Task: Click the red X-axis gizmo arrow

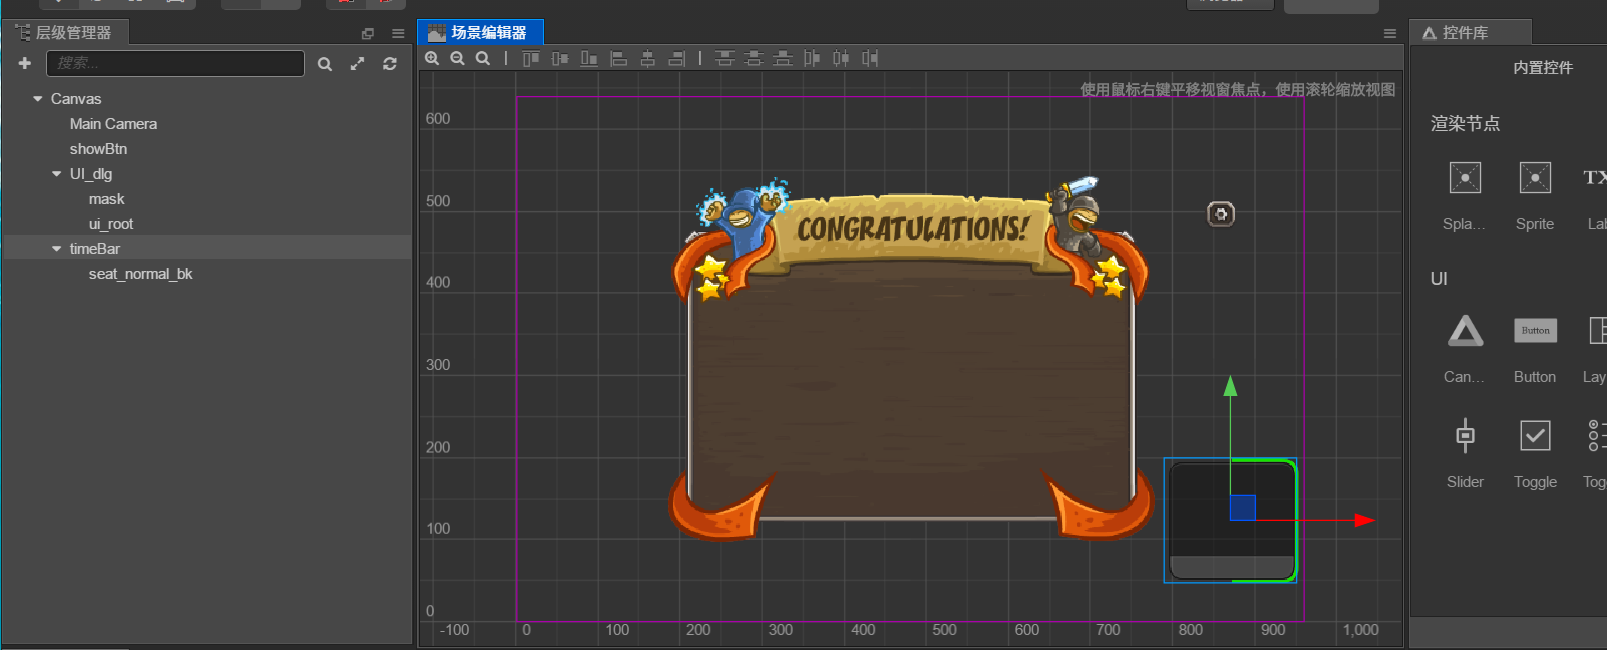Action: 1364,520
